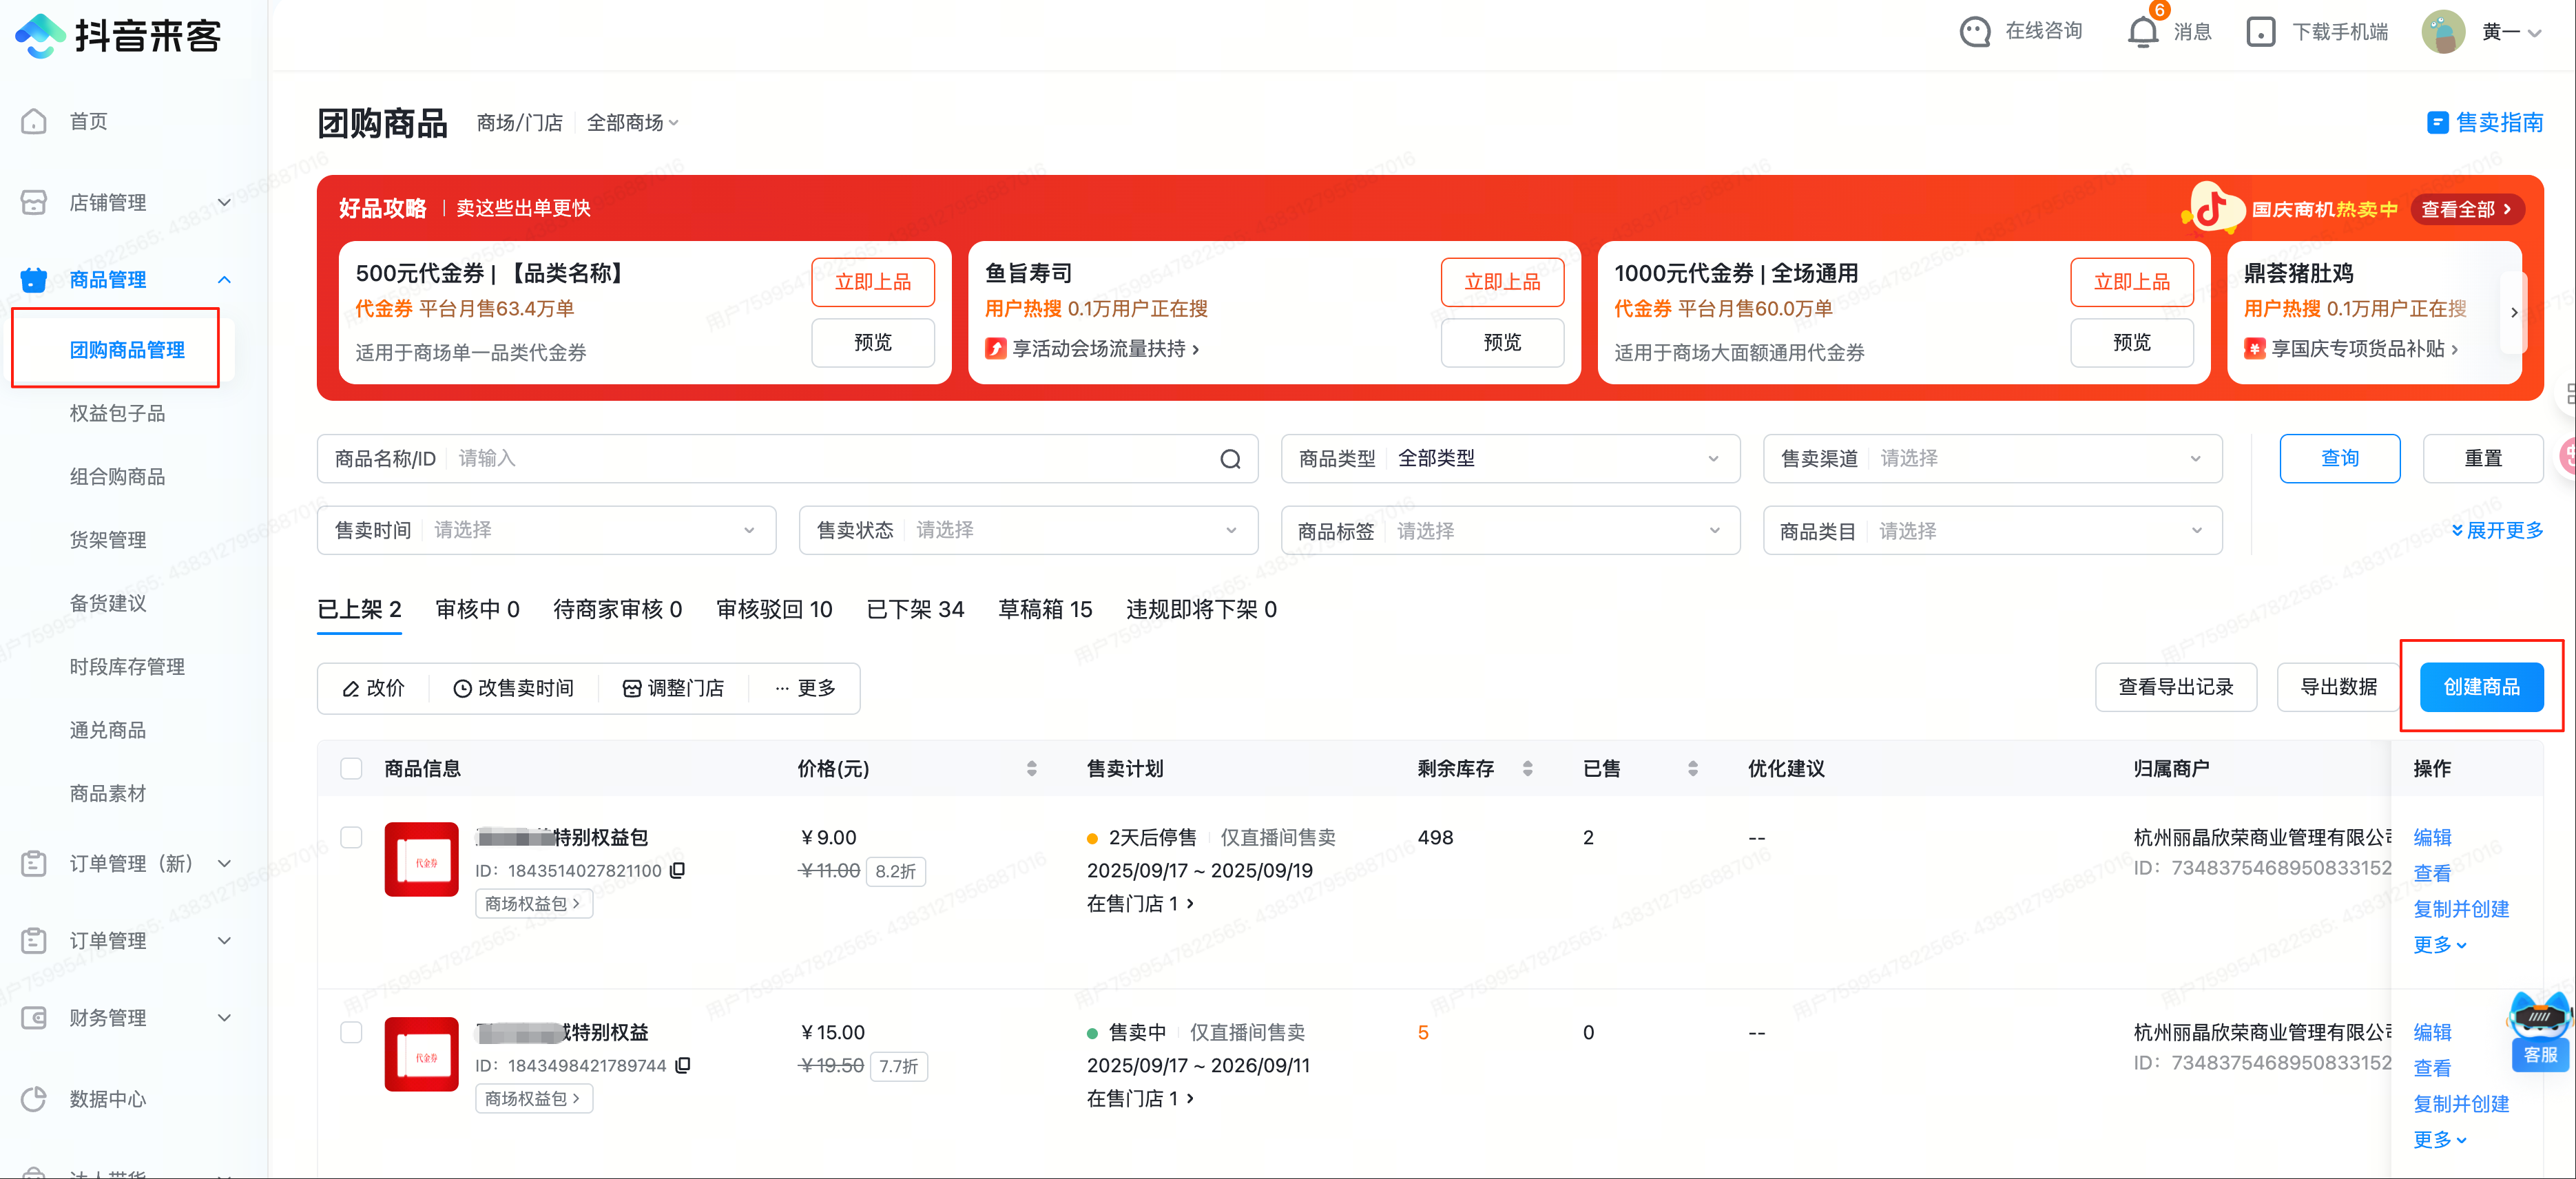This screenshot has height=1179, width=2576.
Task: Click the user avatar picture
Action: (x=2442, y=32)
